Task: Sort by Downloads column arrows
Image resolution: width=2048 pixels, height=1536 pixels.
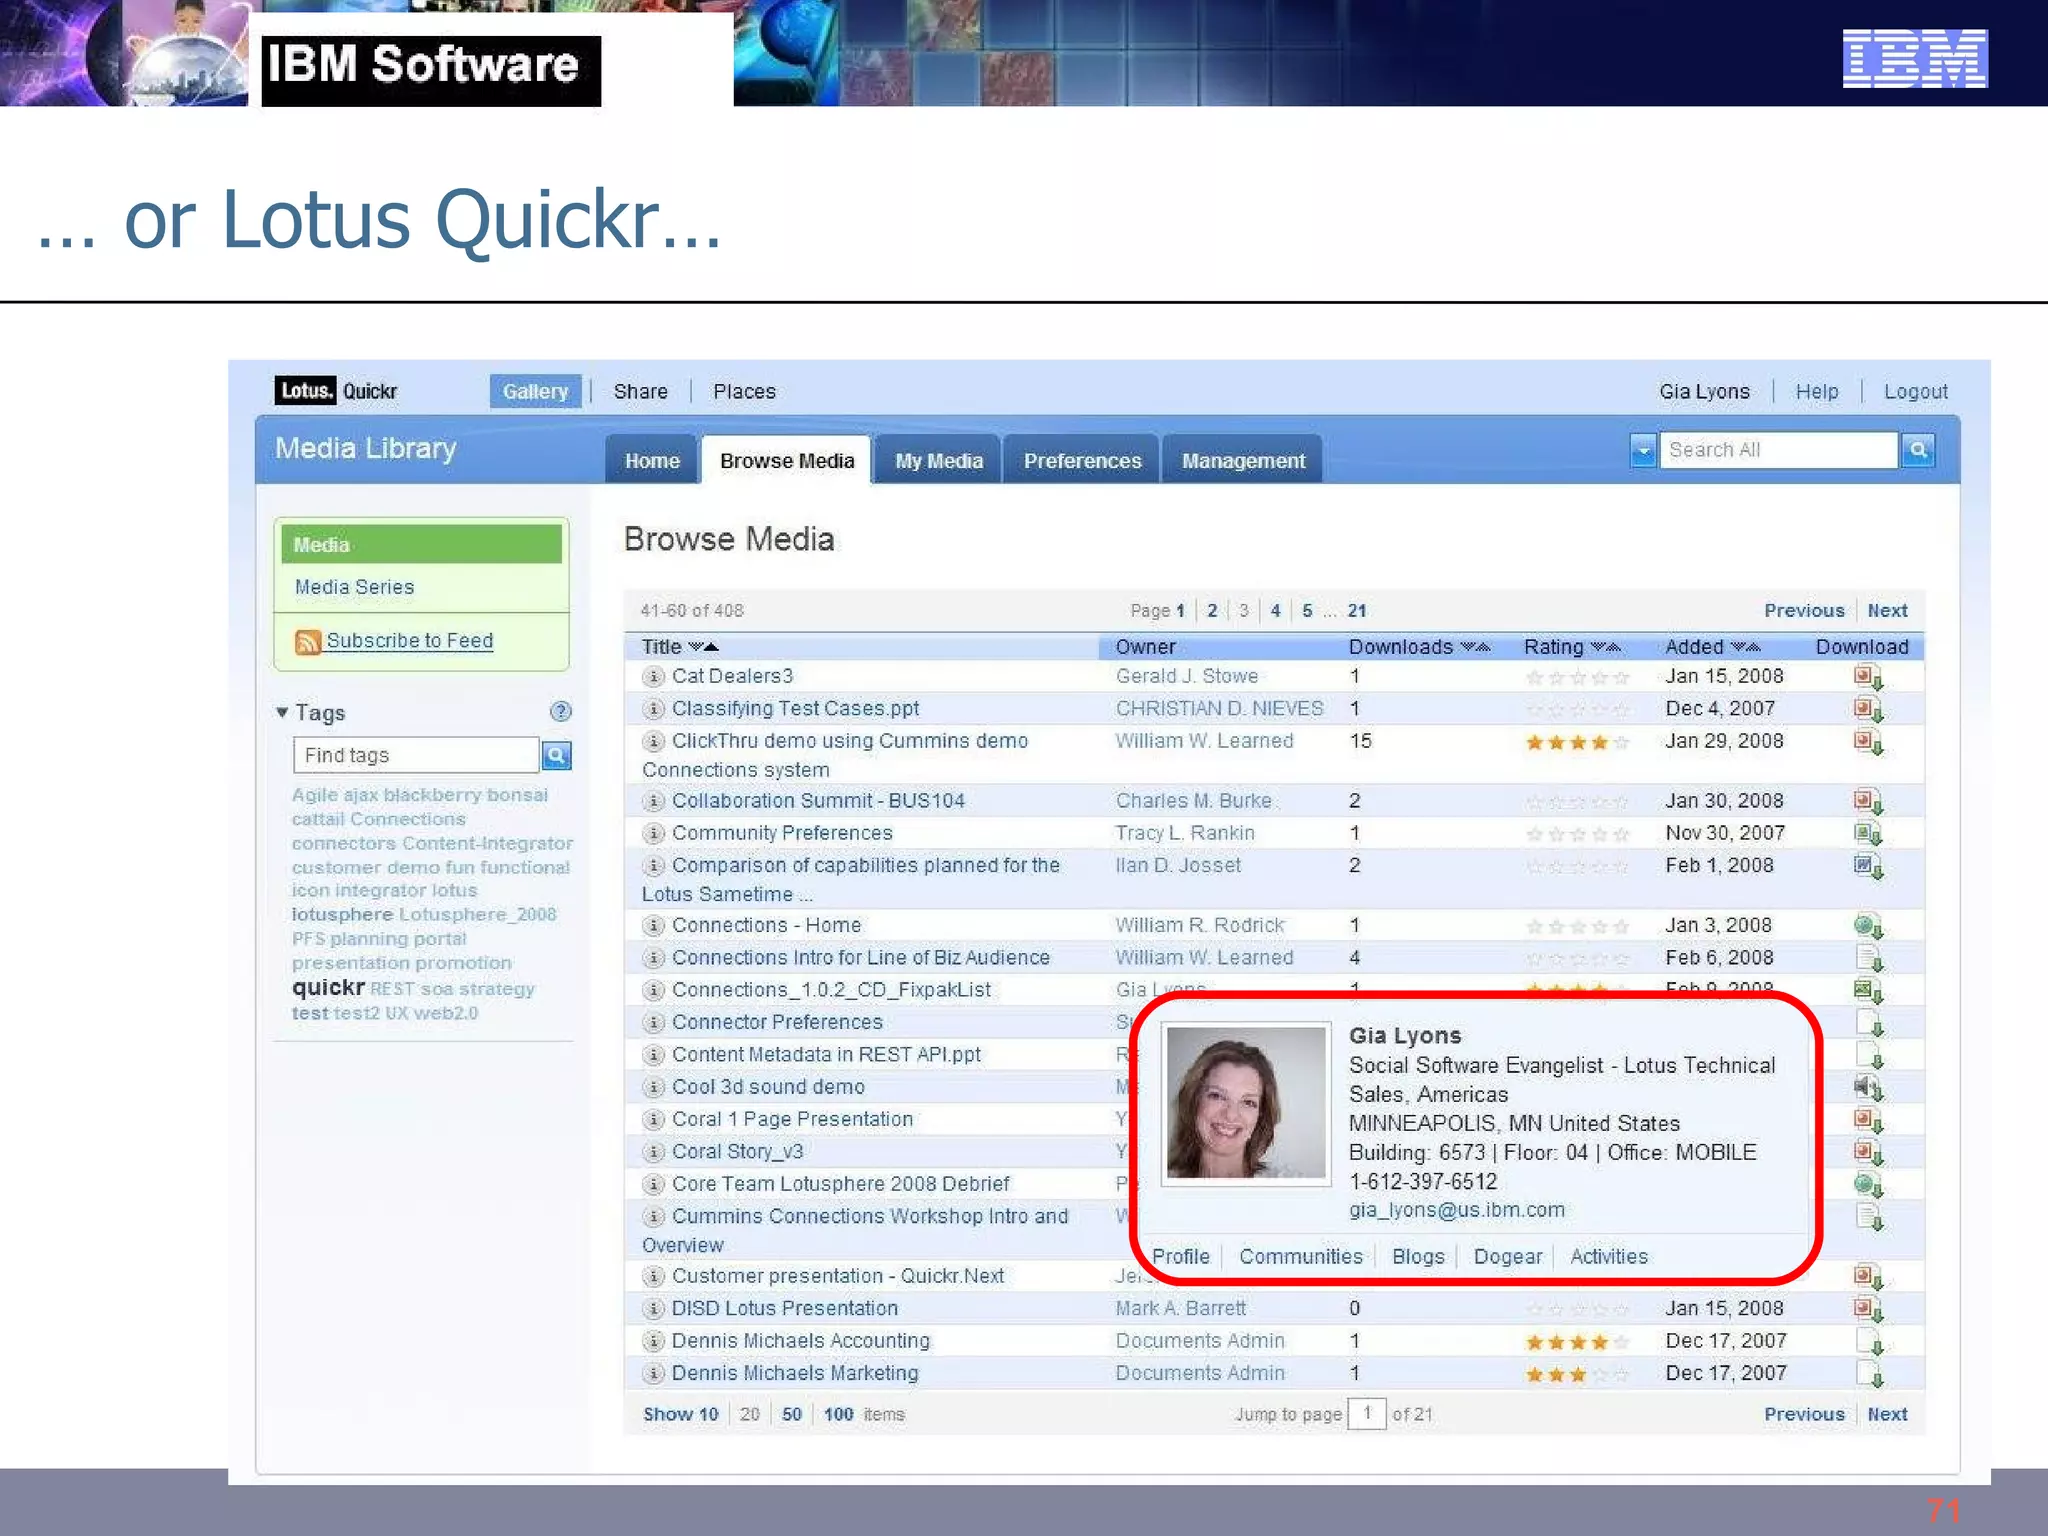Action: click(x=1475, y=647)
